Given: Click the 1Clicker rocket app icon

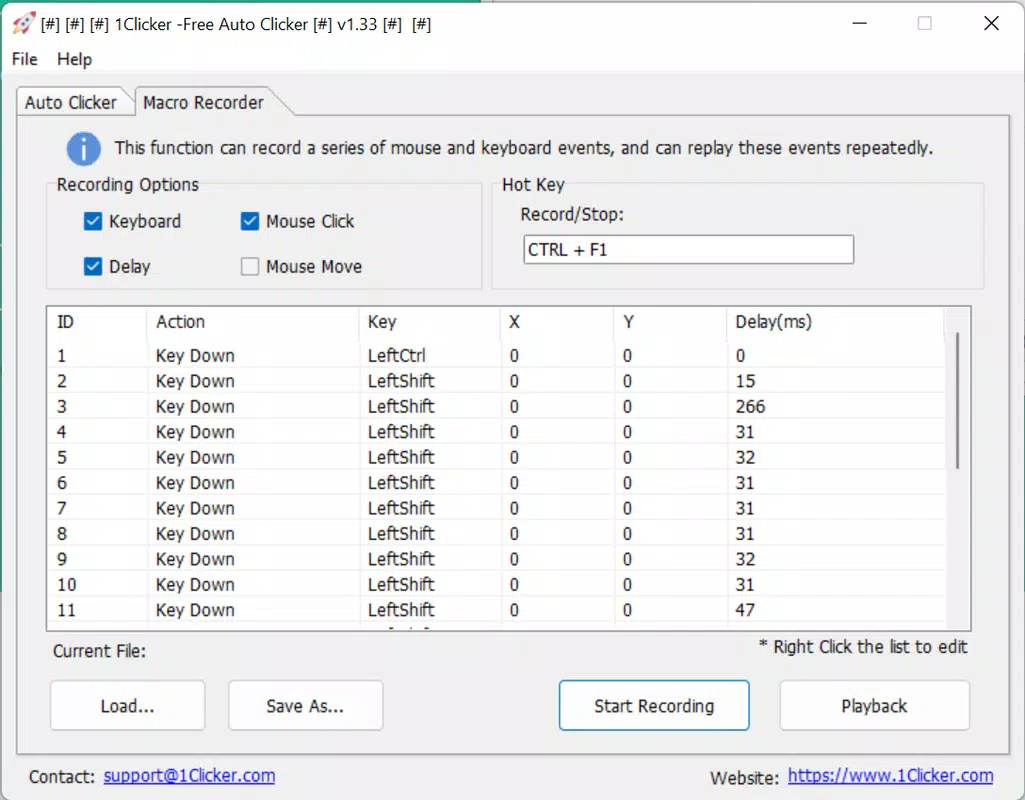Looking at the screenshot, I should (x=24, y=24).
